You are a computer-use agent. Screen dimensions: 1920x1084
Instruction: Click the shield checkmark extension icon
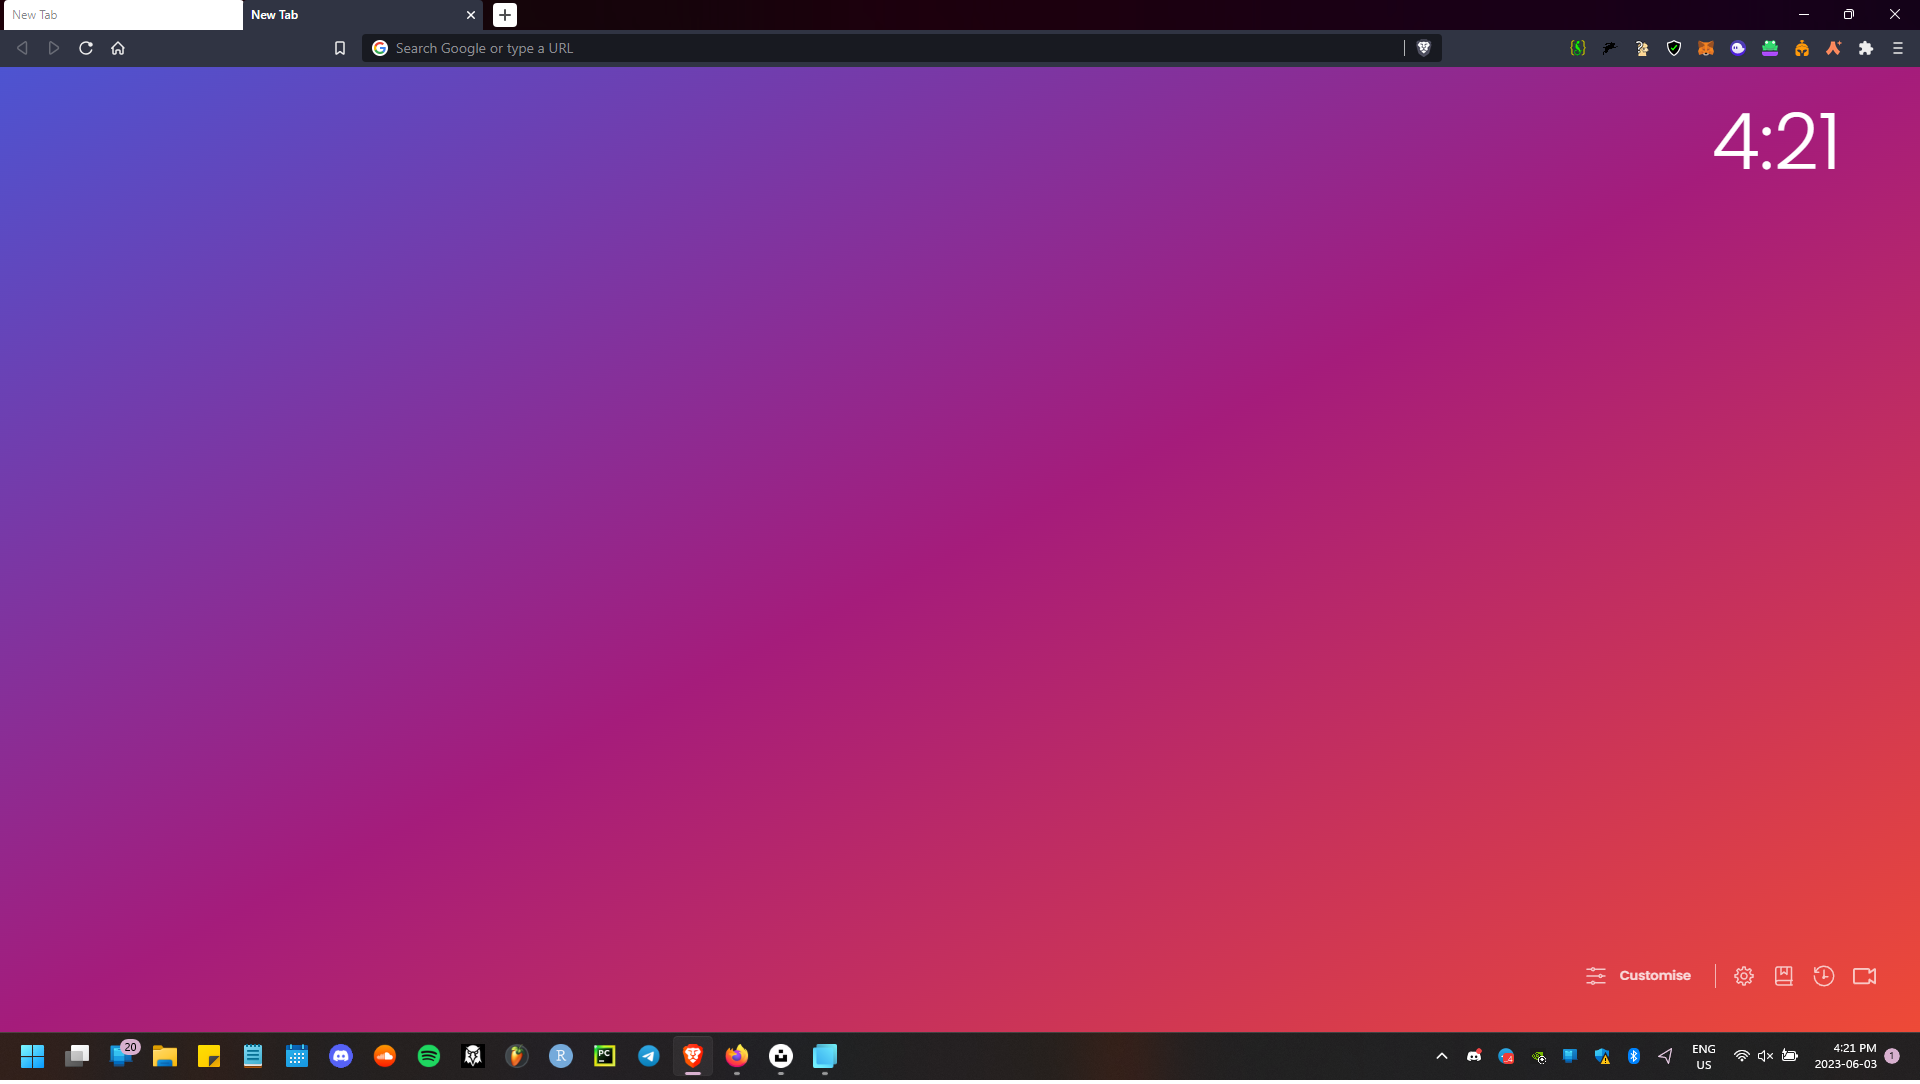point(1673,48)
